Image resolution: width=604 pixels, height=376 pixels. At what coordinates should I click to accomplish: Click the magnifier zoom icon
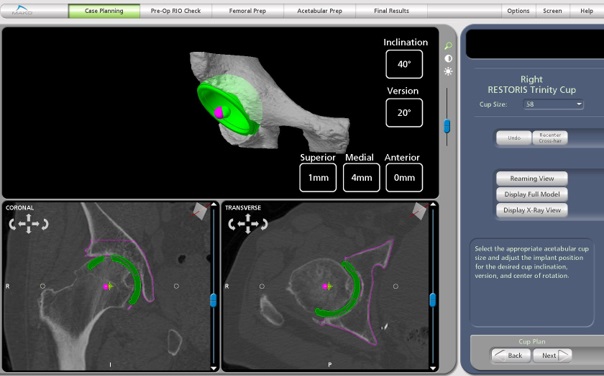click(448, 46)
